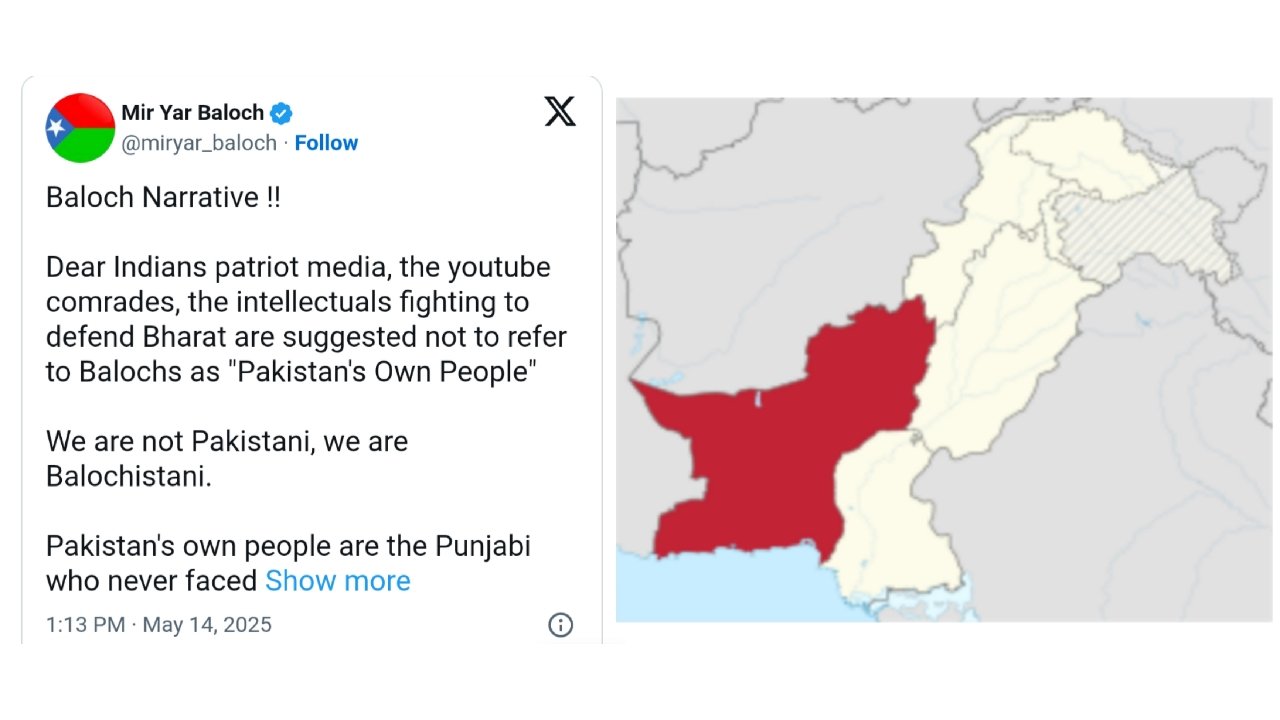Image resolution: width=1280 pixels, height=720 pixels.
Task: Select the Dear Indians patriot media paragraph
Action: (x=306, y=319)
